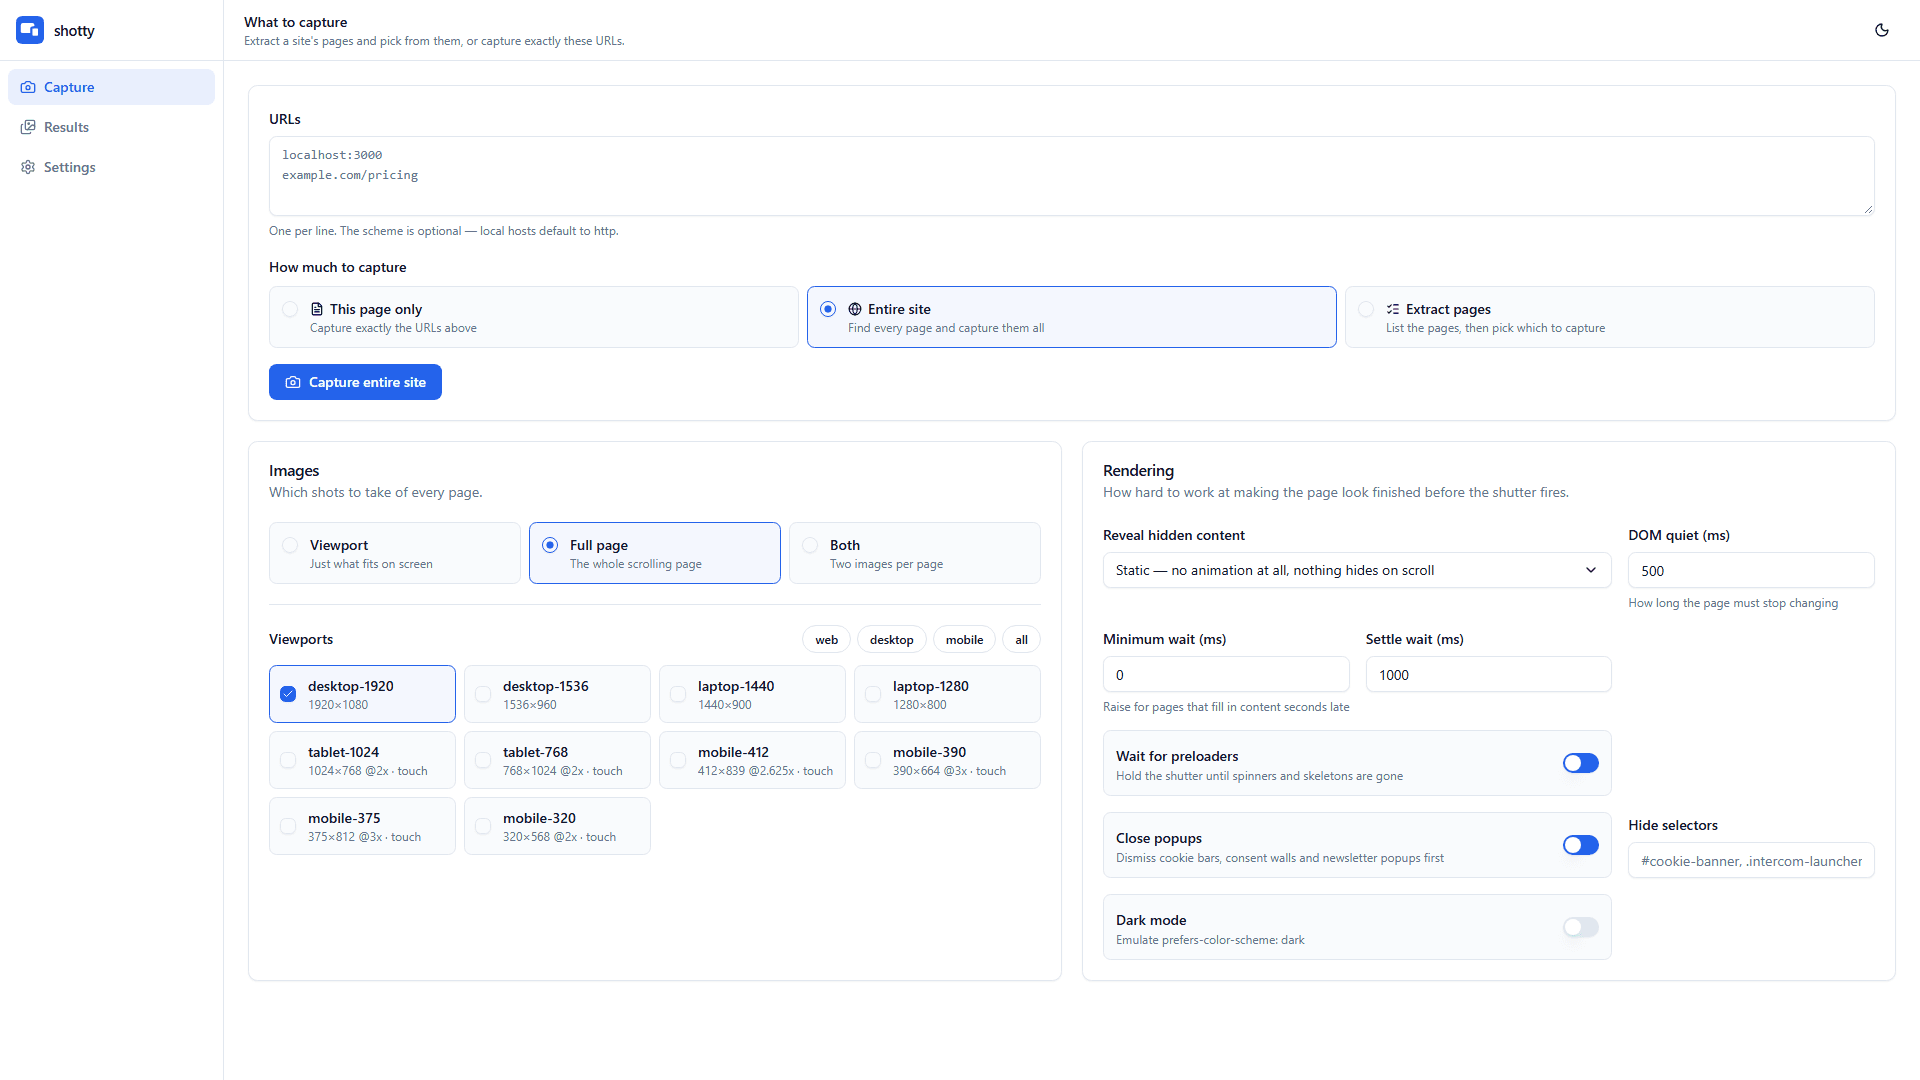The height and width of the screenshot is (1080, 1920).
Task: Toggle dark theme moon icon
Action: 1882,30
